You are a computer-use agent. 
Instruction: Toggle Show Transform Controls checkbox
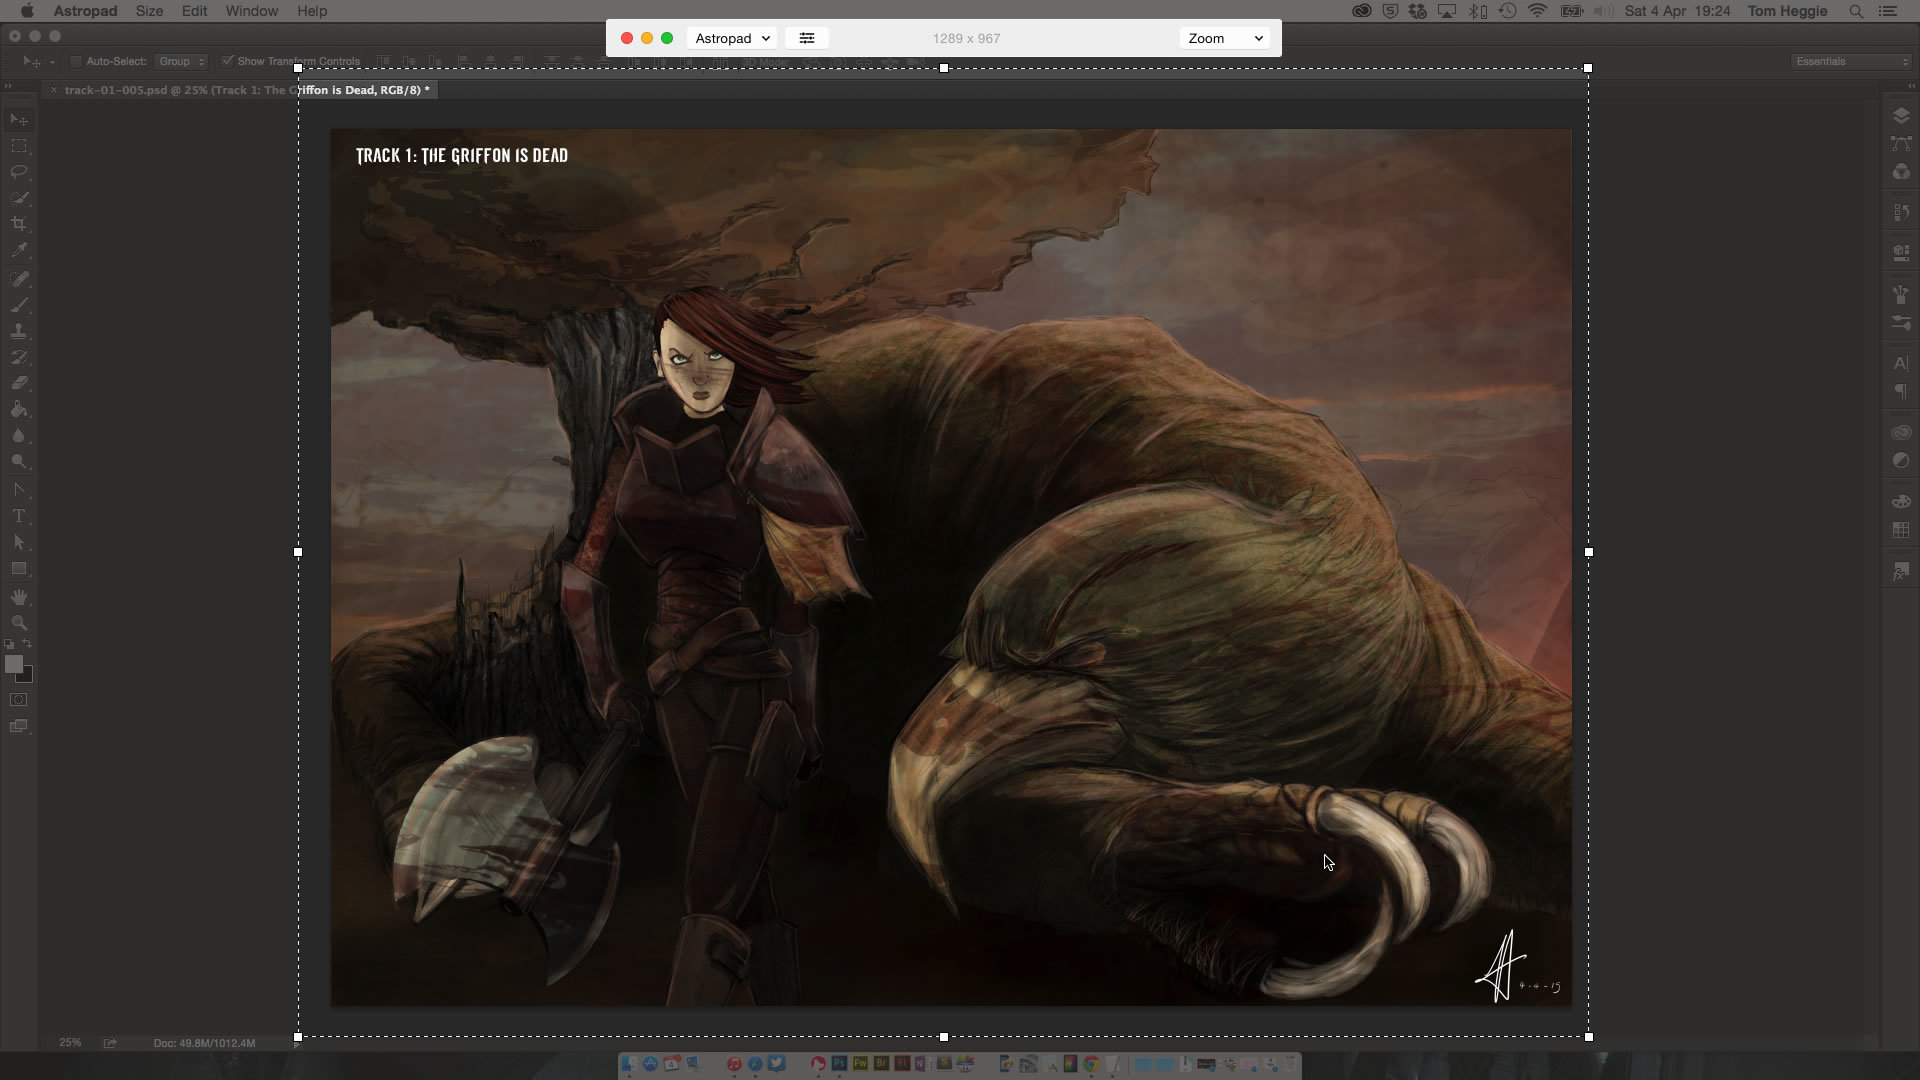(227, 62)
